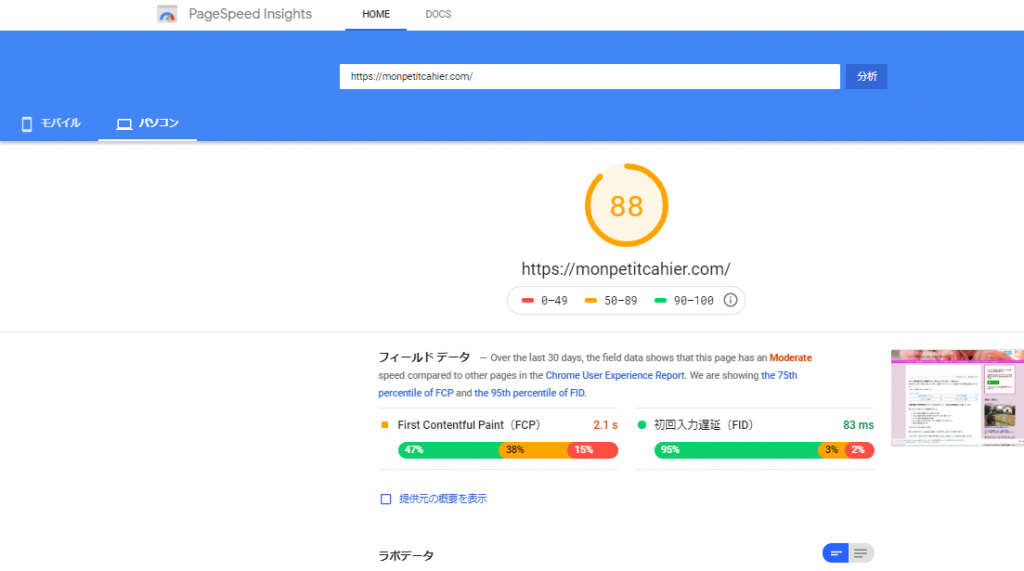Click the 95% green FID segment
The width and height of the screenshot is (1024, 571).
pyautogui.click(x=737, y=450)
